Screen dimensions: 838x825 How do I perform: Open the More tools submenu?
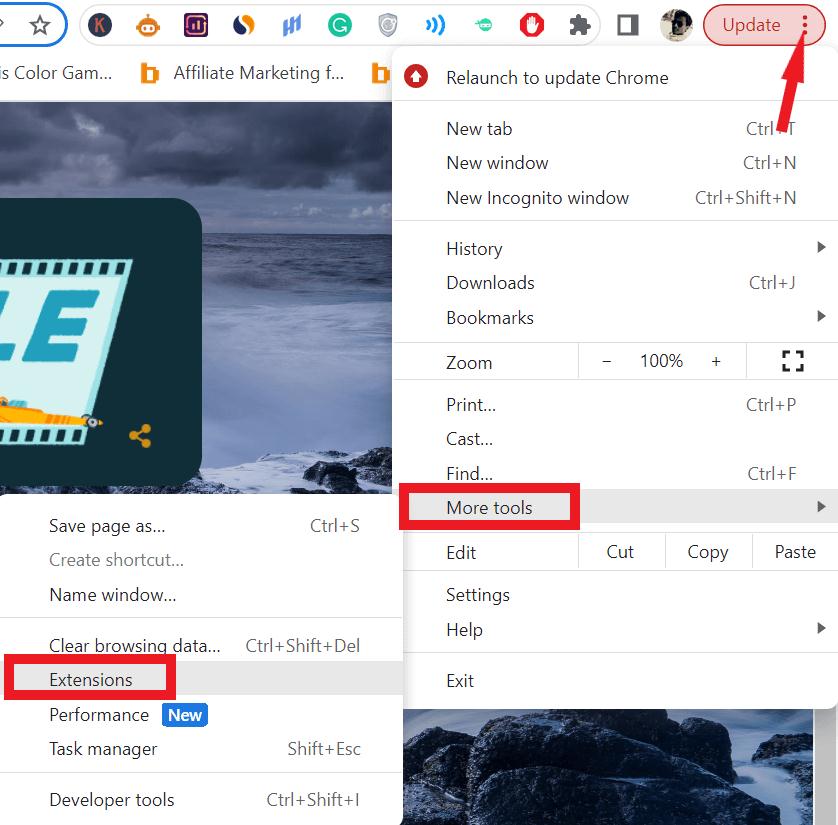point(489,508)
